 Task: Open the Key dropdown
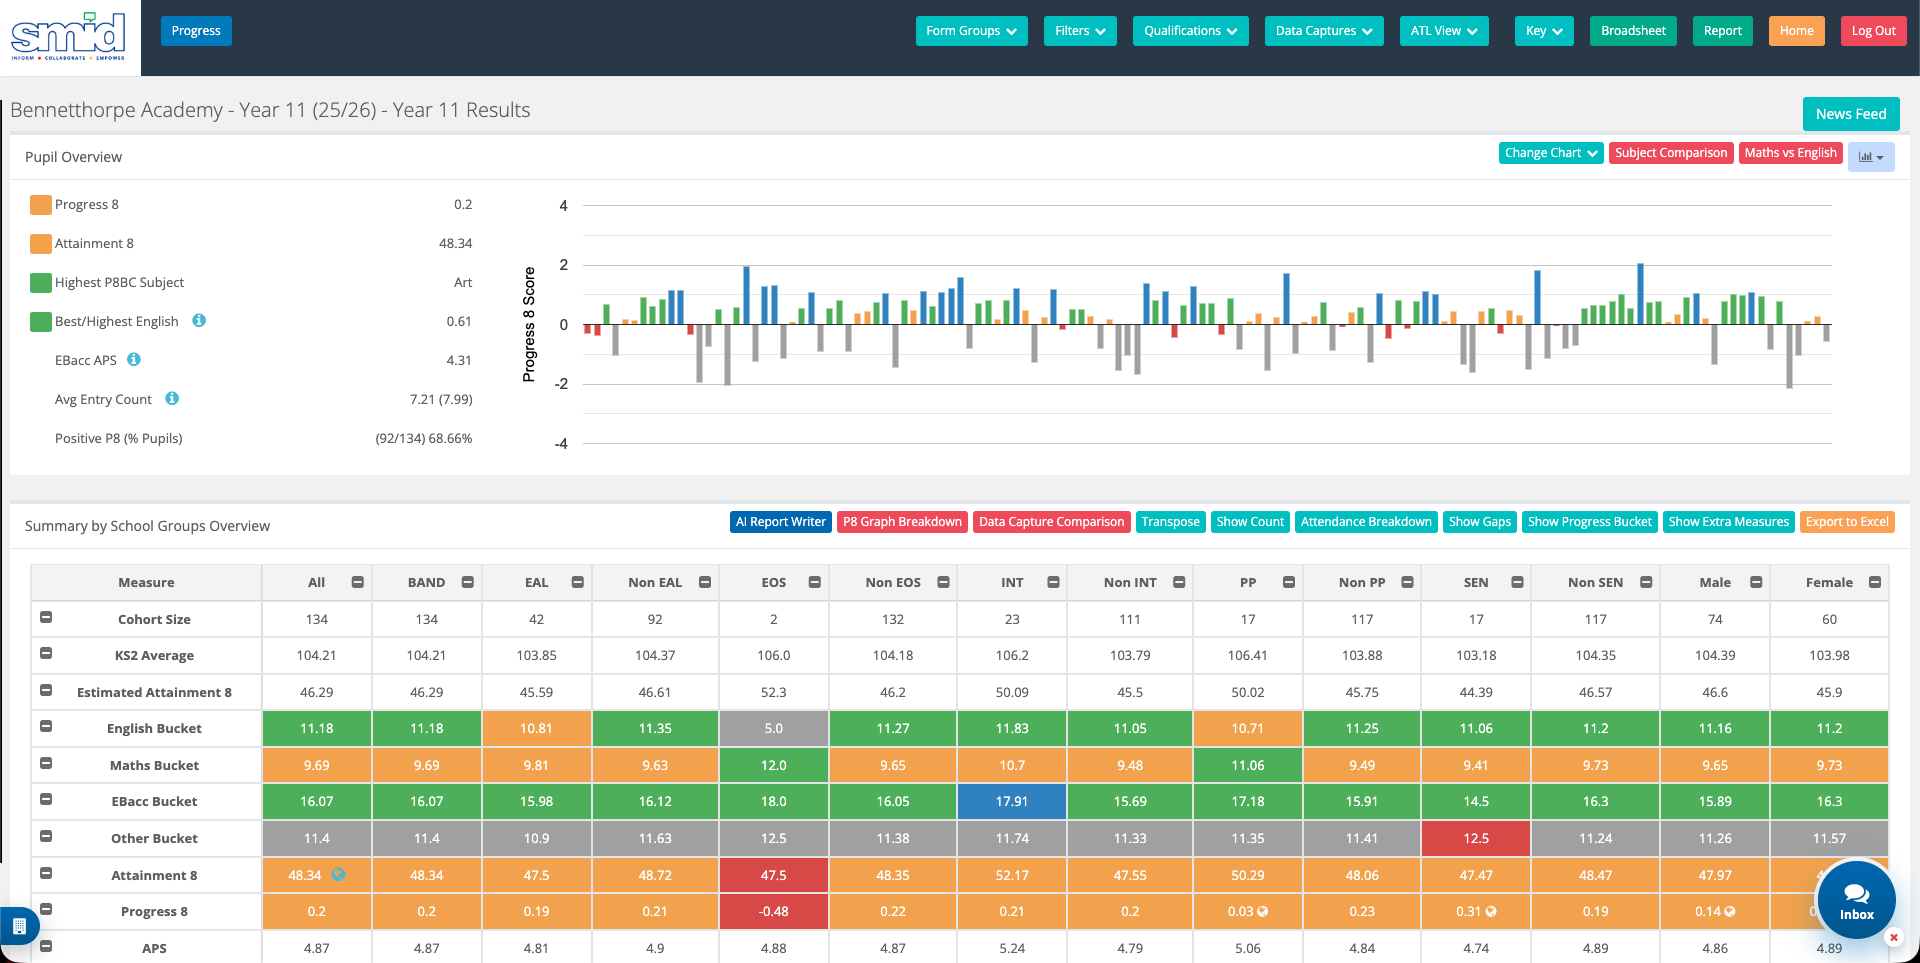pos(1544,31)
